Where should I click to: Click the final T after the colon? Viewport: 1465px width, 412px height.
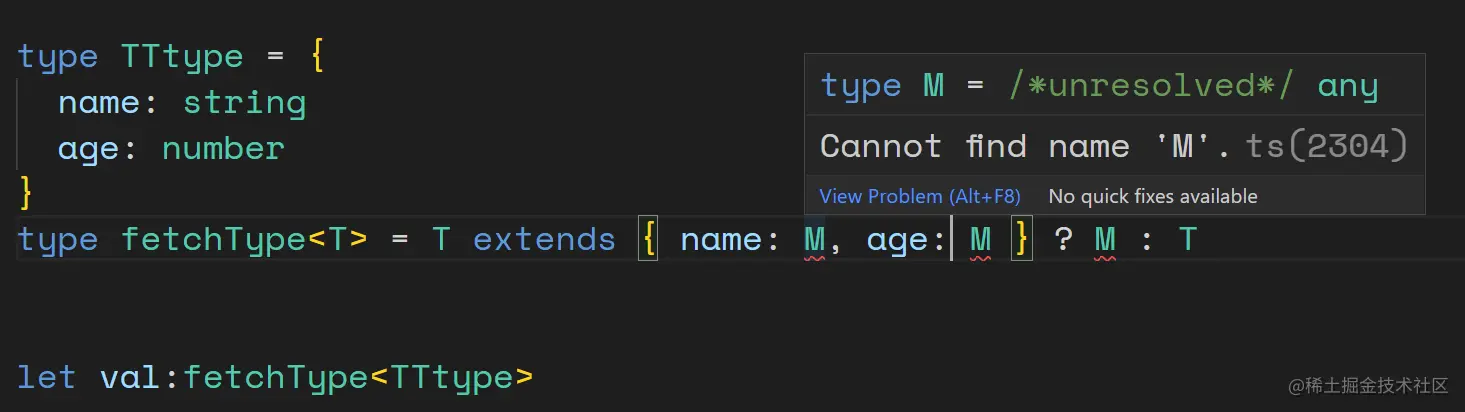(x=1187, y=240)
